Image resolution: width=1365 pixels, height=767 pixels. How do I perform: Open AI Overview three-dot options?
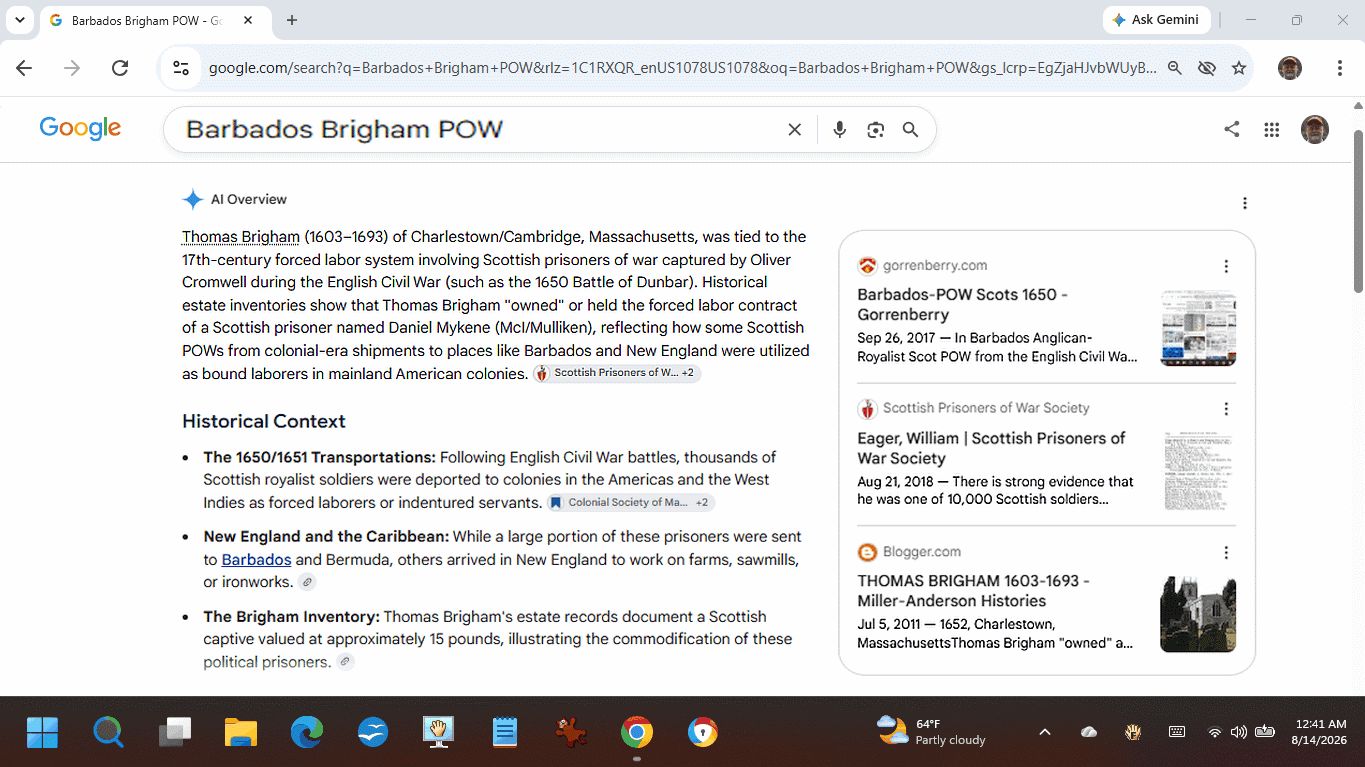click(1245, 203)
